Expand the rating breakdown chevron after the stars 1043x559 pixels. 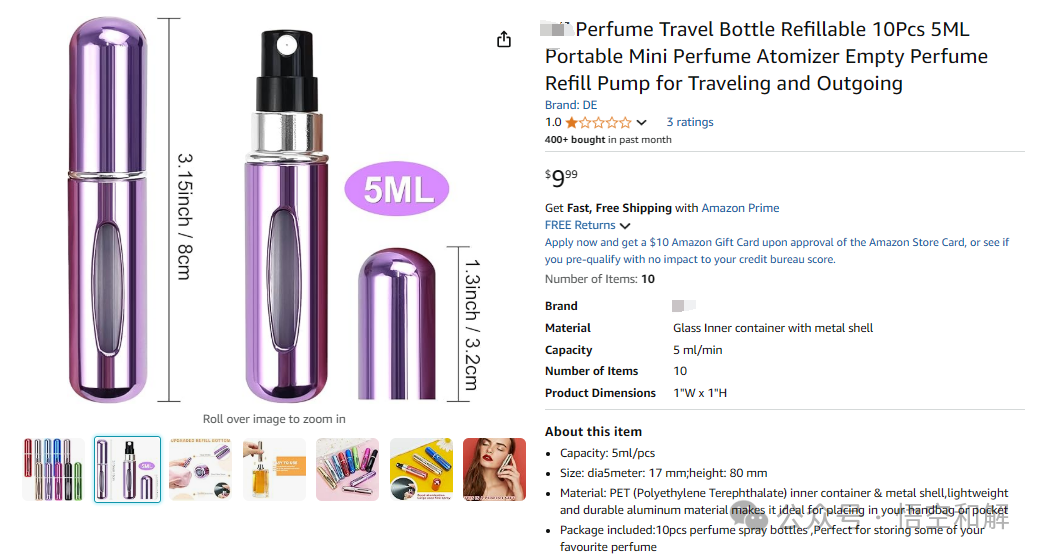[642, 123]
